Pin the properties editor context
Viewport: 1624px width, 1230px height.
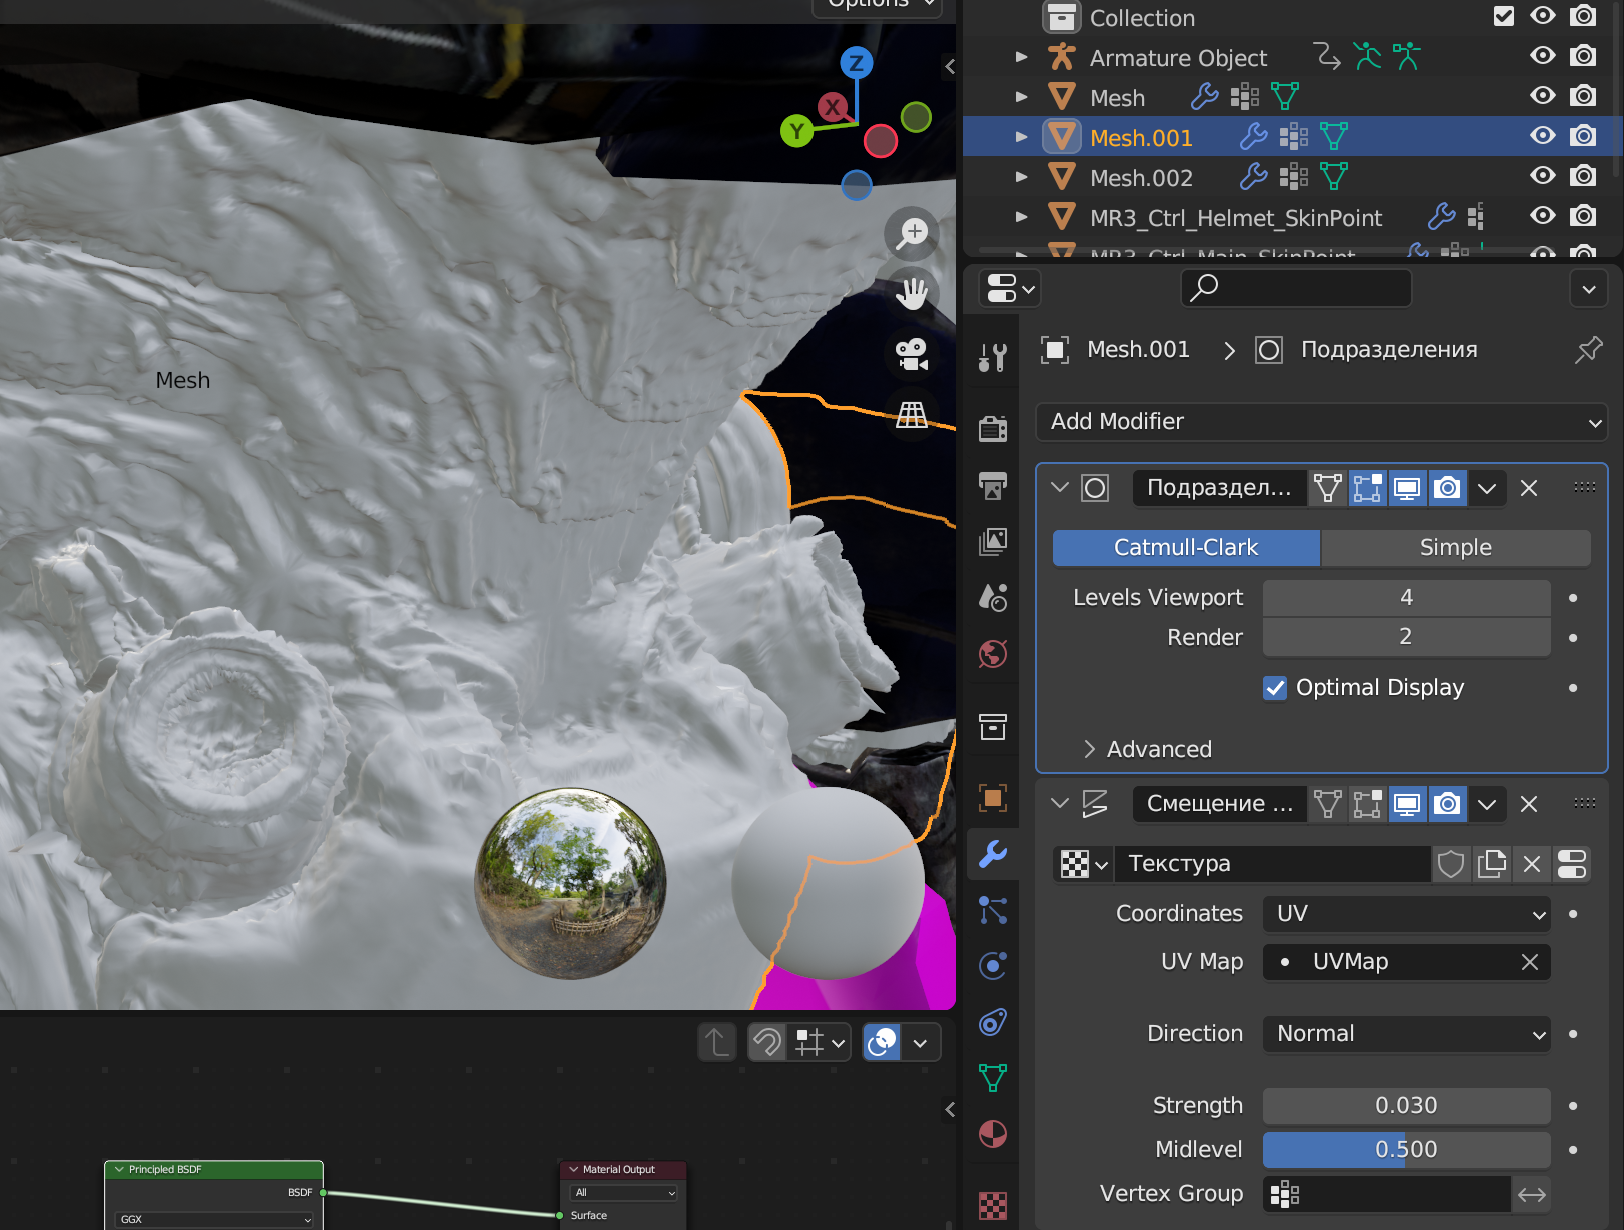point(1587,350)
